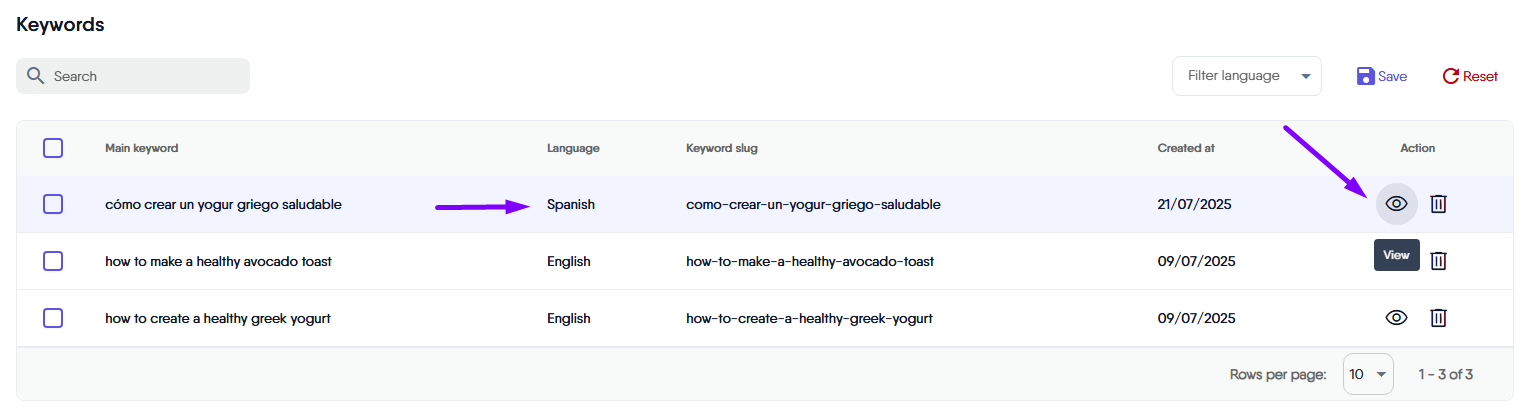1527x416 pixels.
Task: Click the magnifying glass search icon
Action: click(x=36, y=76)
